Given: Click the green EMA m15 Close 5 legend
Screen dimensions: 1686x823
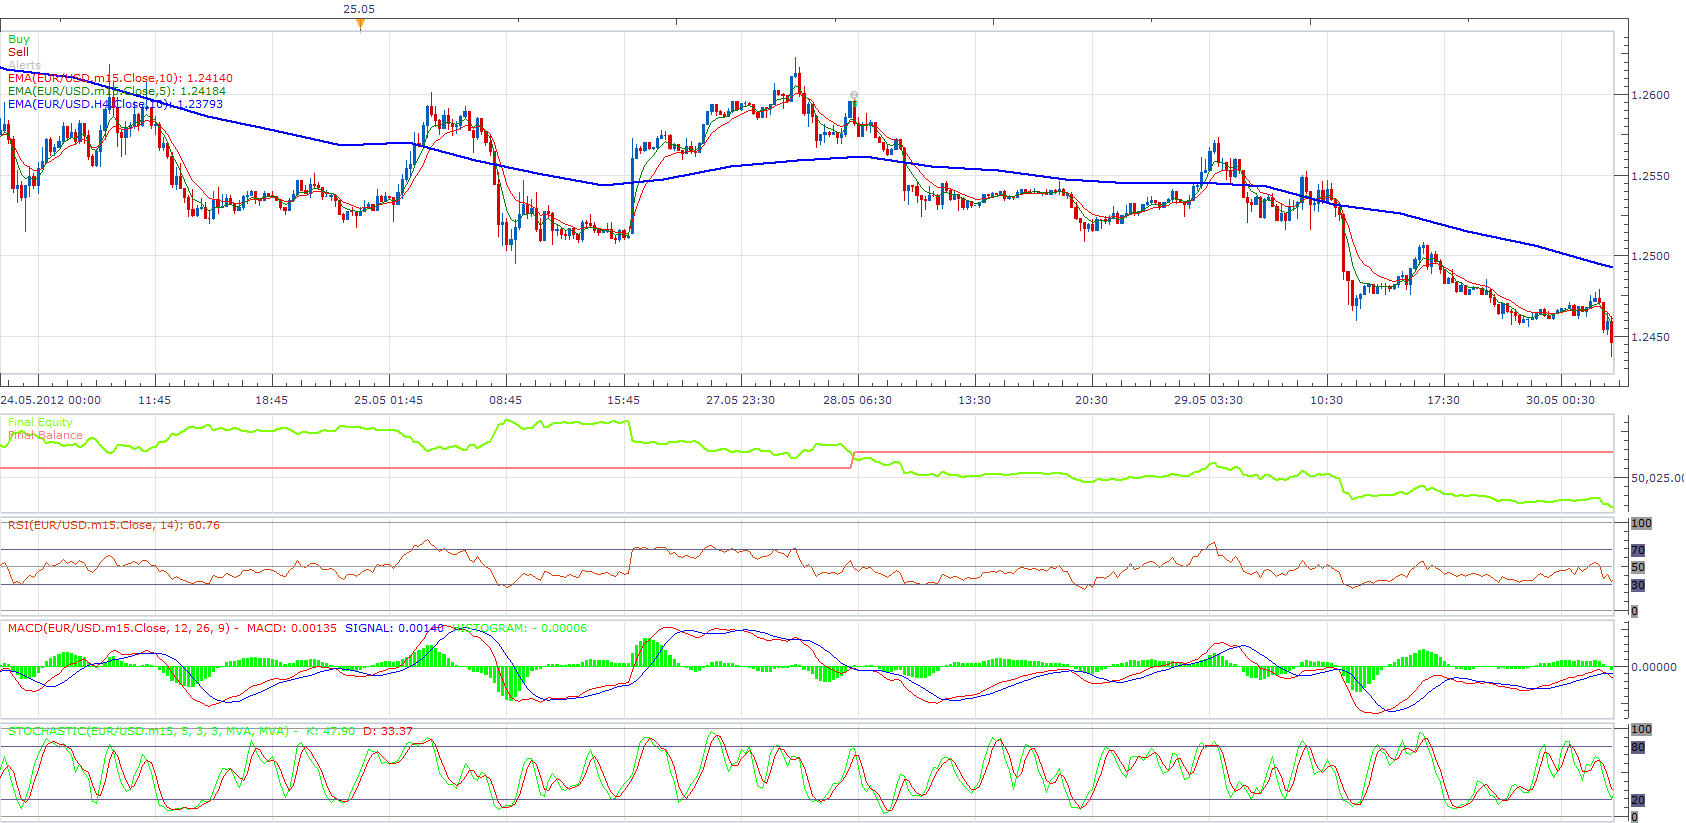Looking at the screenshot, I should click(x=117, y=91).
